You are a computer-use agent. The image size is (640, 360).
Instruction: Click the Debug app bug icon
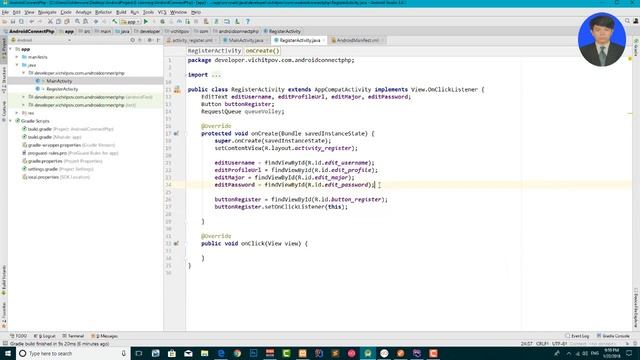(x=162, y=22)
